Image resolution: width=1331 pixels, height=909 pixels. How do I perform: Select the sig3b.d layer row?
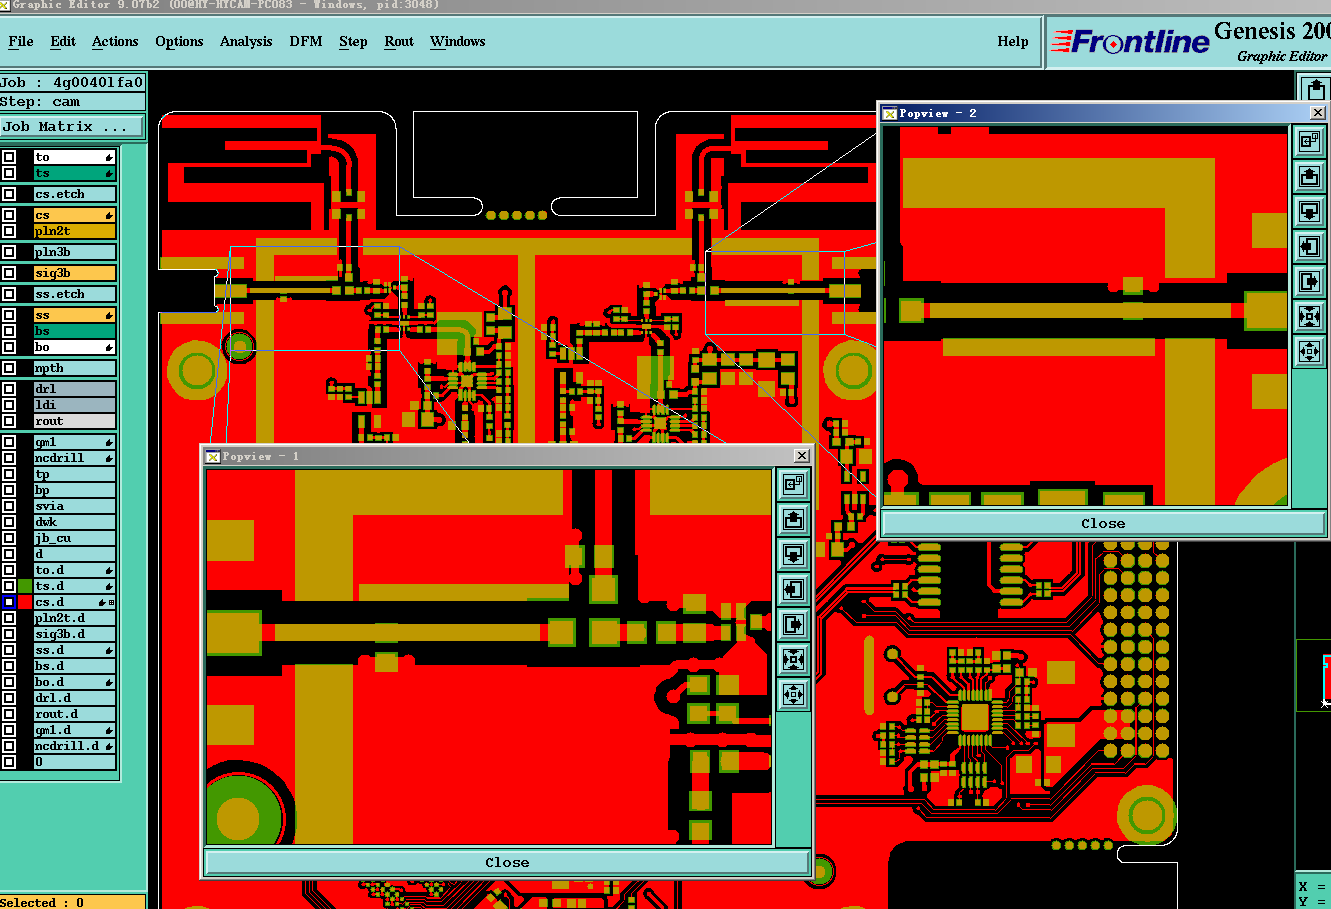75,634
